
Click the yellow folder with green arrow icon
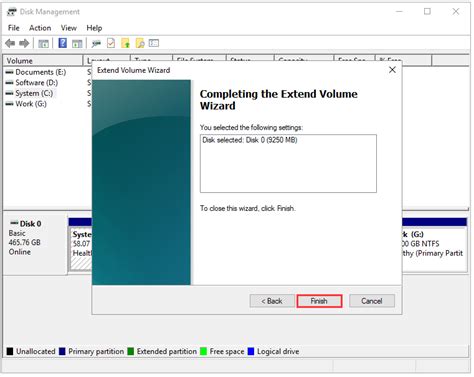pos(125,43)
